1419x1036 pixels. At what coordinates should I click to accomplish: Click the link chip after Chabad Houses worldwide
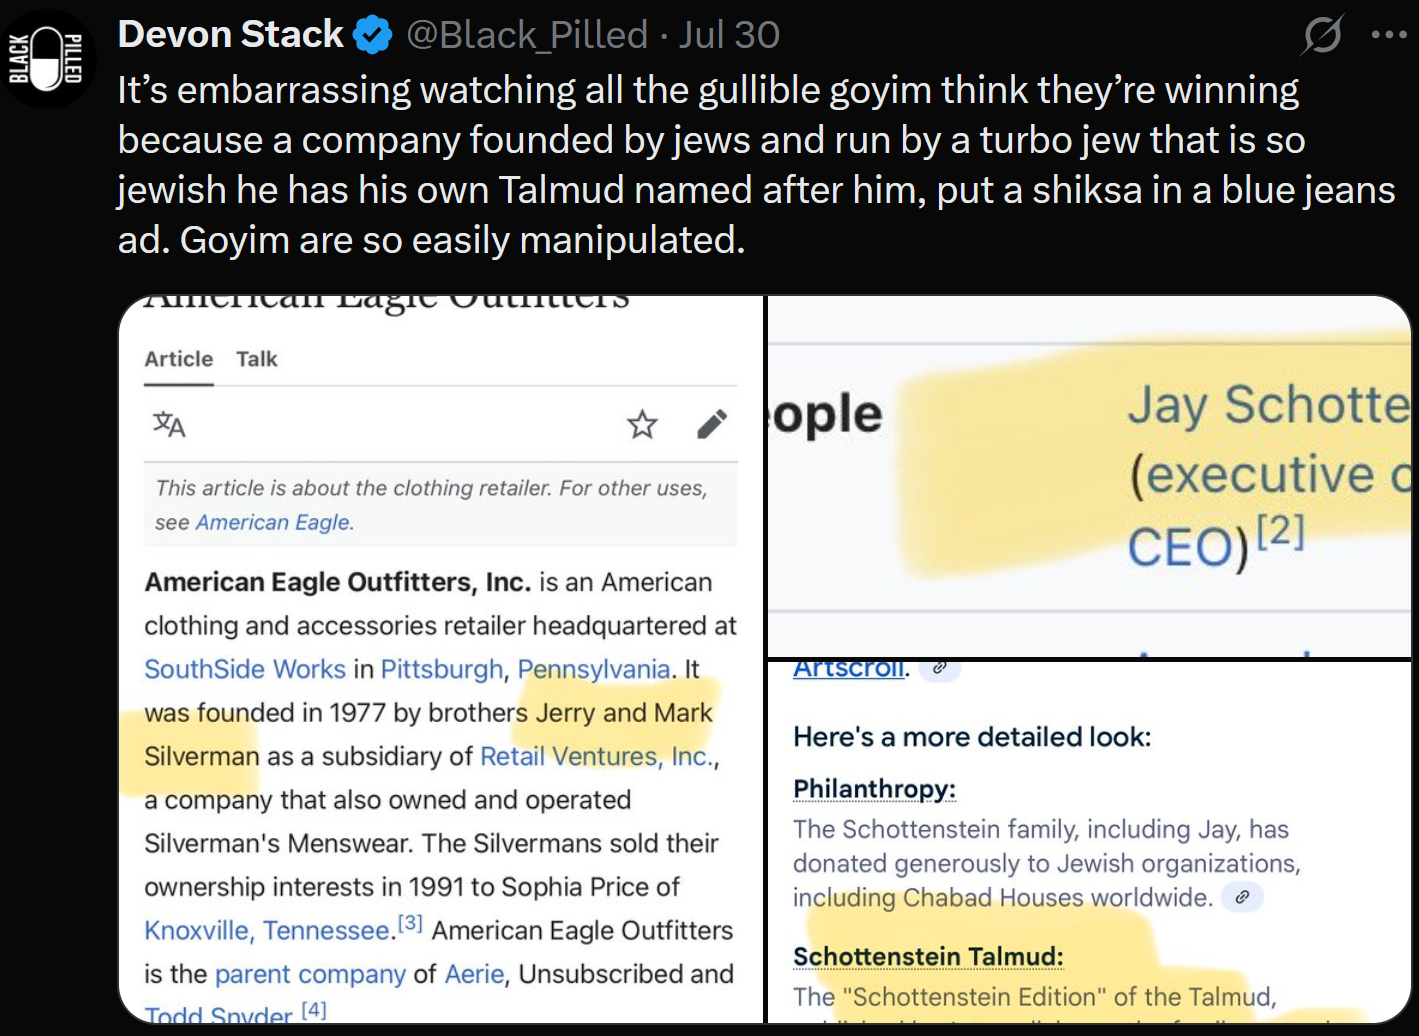click(1242, 897)
